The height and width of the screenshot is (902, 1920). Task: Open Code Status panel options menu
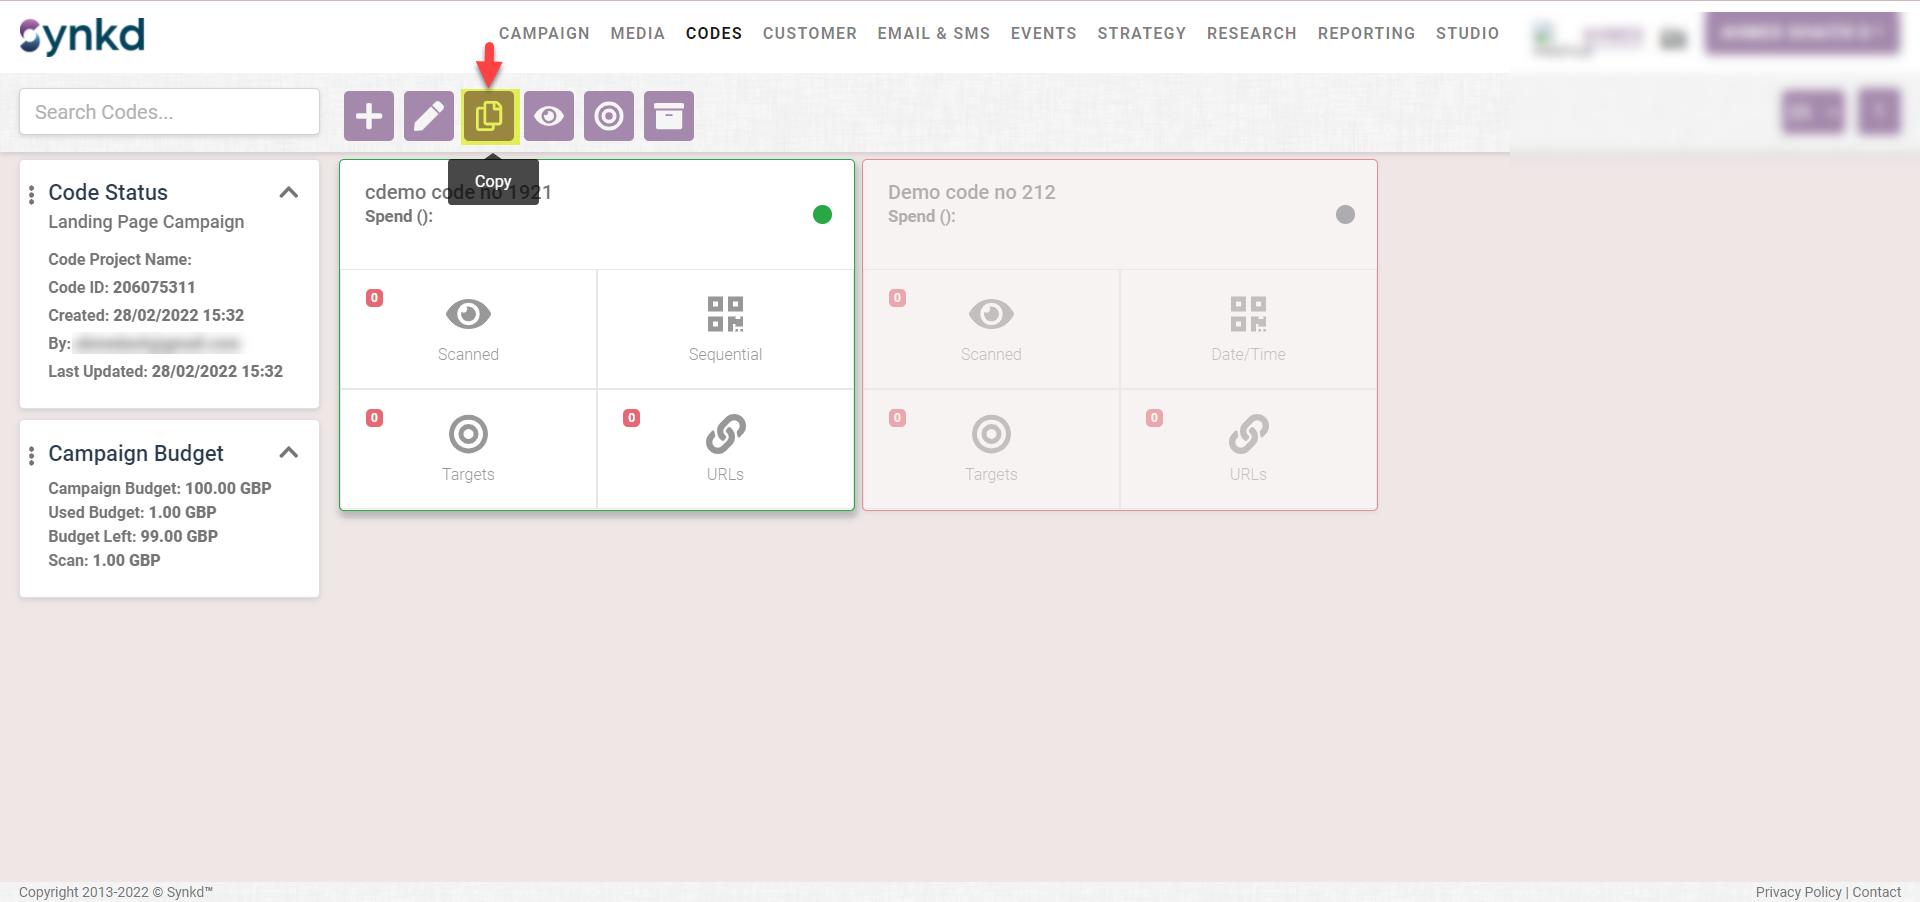[x=32, y=194]
